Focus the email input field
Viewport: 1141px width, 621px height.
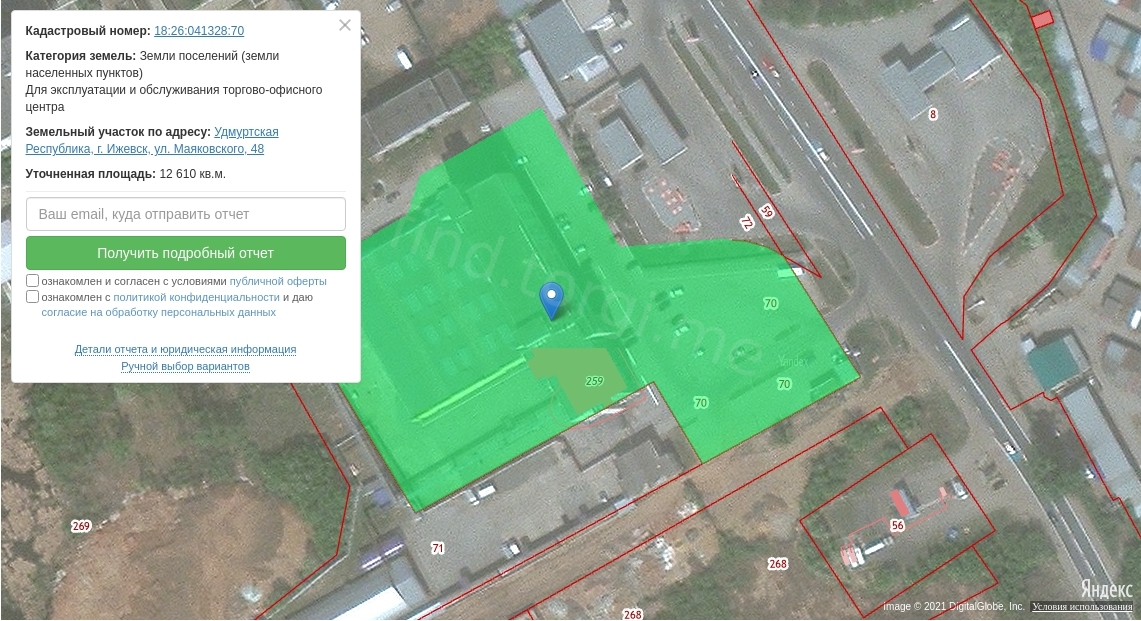tap(186, 214)
